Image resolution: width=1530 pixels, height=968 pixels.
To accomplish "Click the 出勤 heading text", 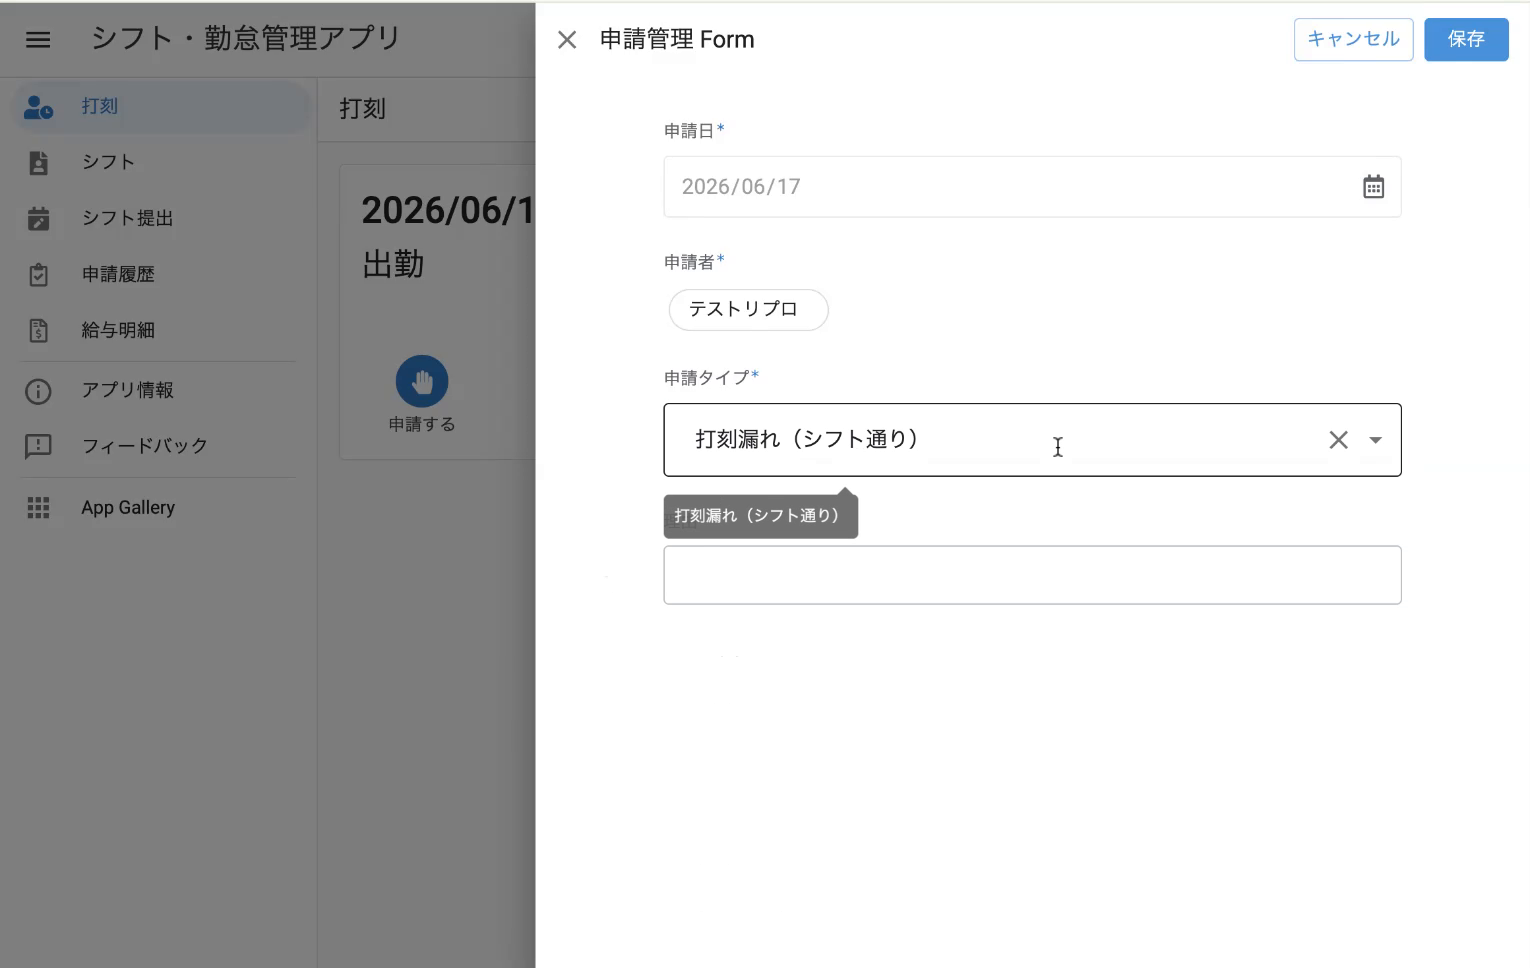I will pyautogui.click(x=393, y=265).
